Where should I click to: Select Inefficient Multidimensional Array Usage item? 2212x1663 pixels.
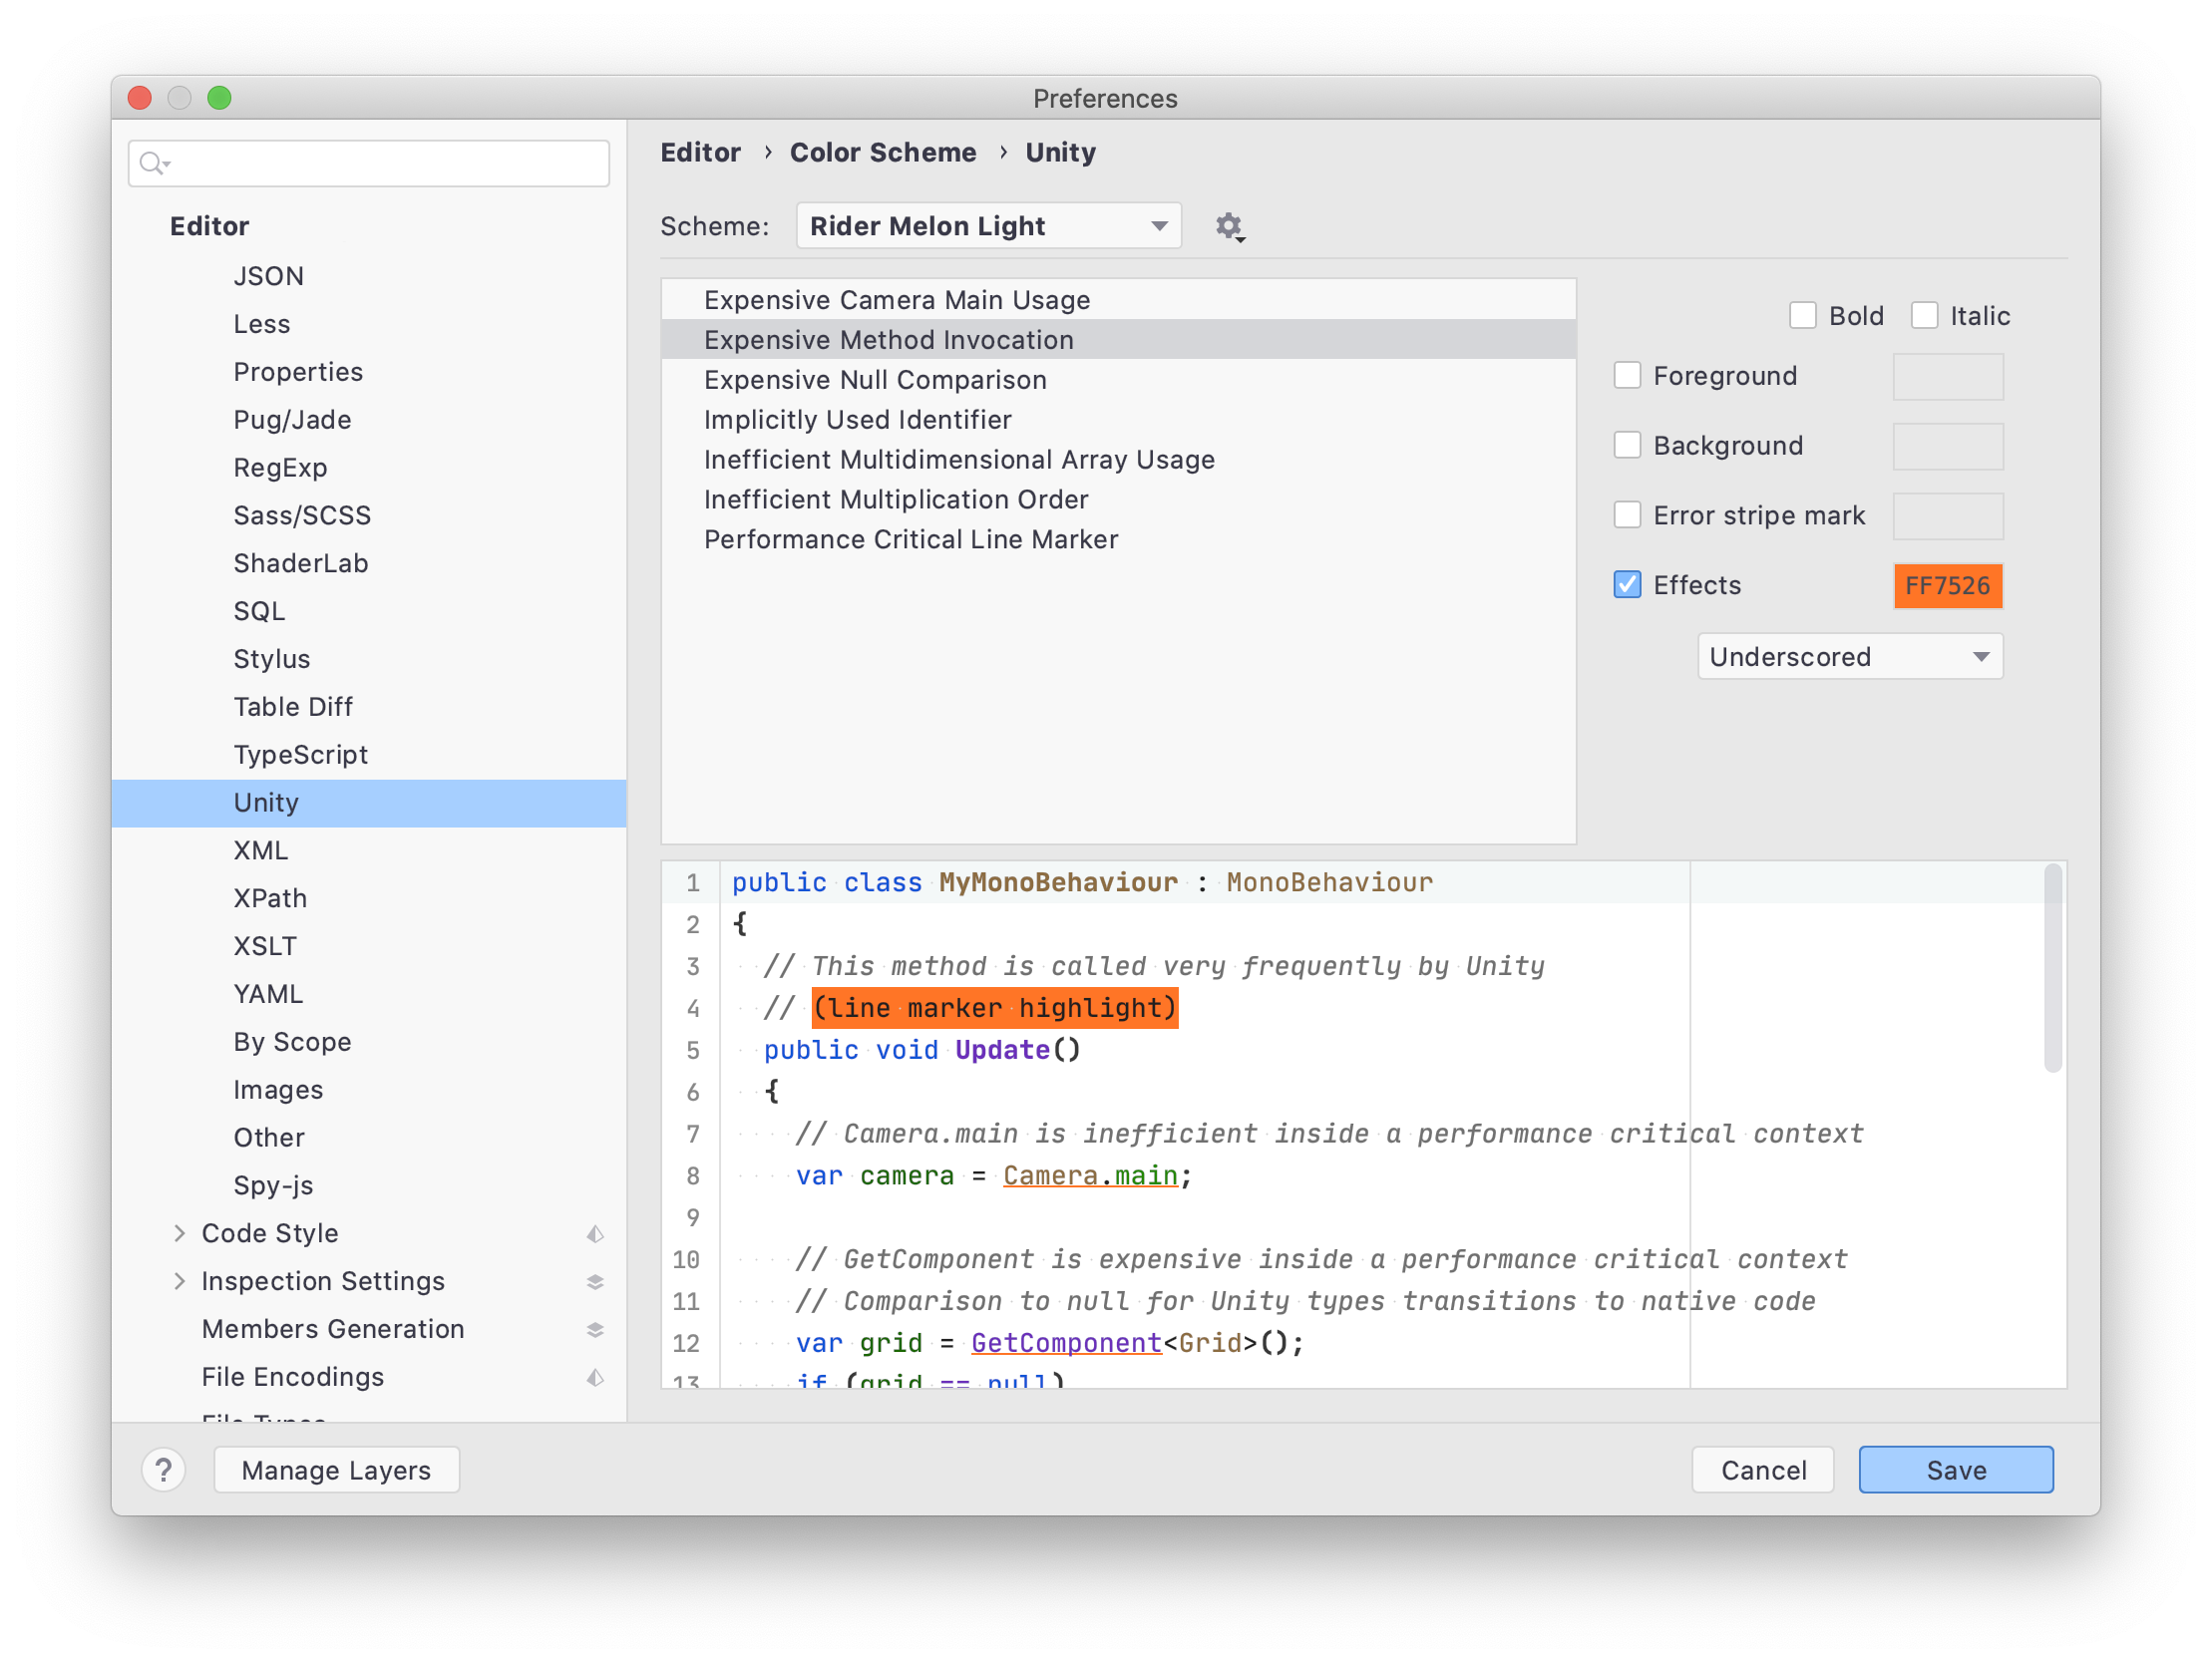click(x=1118, y=460)
